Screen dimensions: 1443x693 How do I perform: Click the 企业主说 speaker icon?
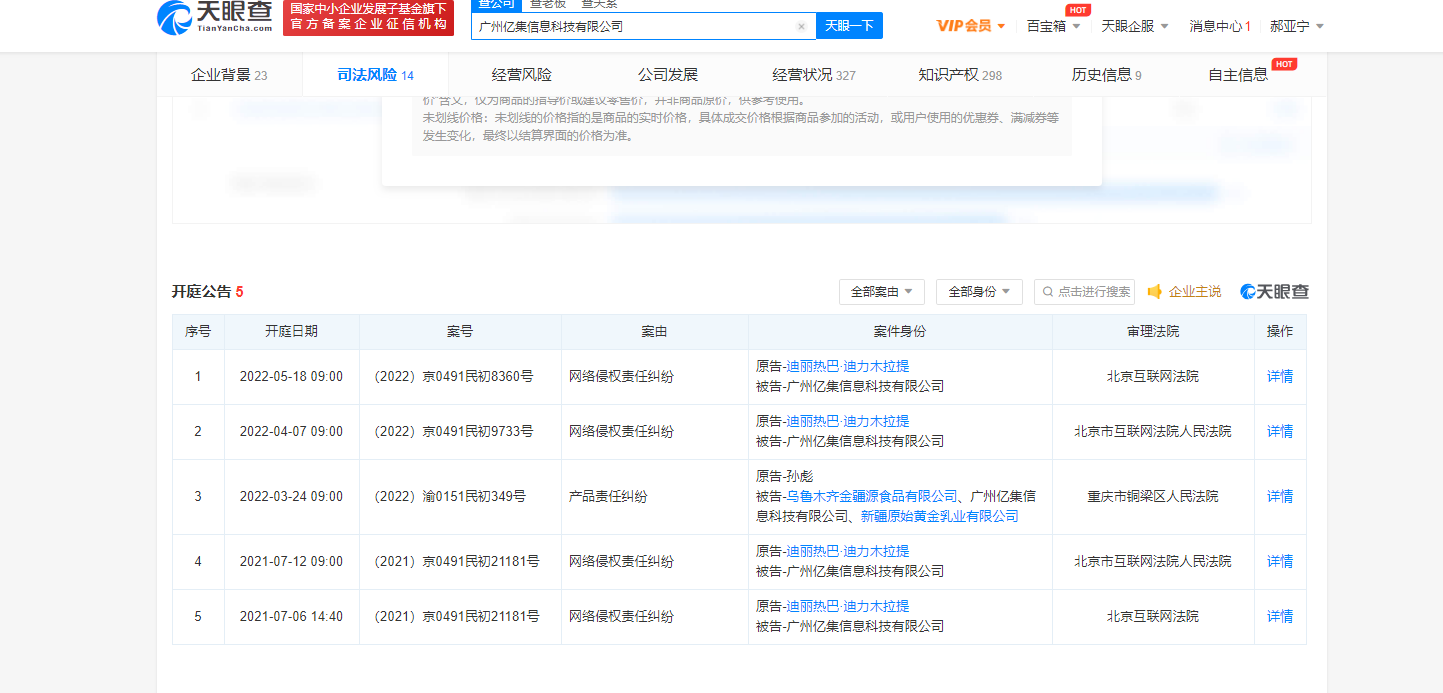point(1155,292)
